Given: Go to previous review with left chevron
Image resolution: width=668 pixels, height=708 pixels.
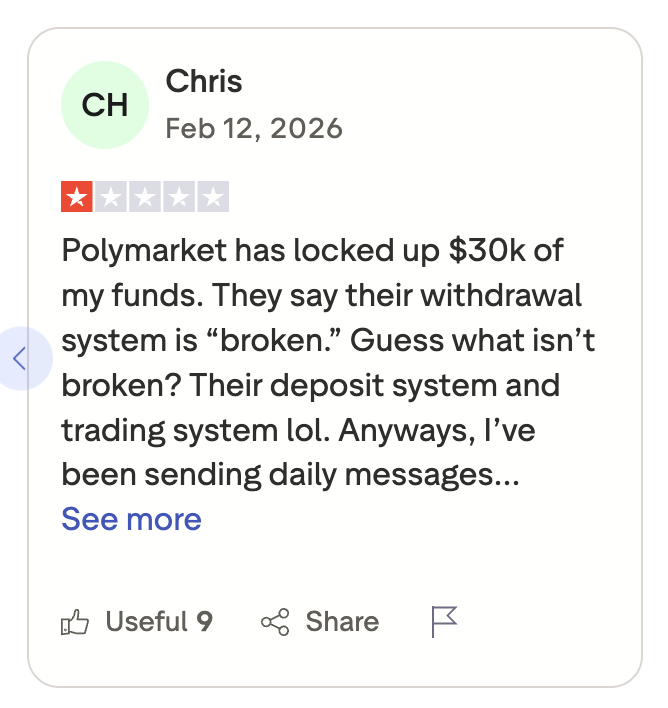Looking at the screenshot, I should pyautogui.click(x=19, y=357).
